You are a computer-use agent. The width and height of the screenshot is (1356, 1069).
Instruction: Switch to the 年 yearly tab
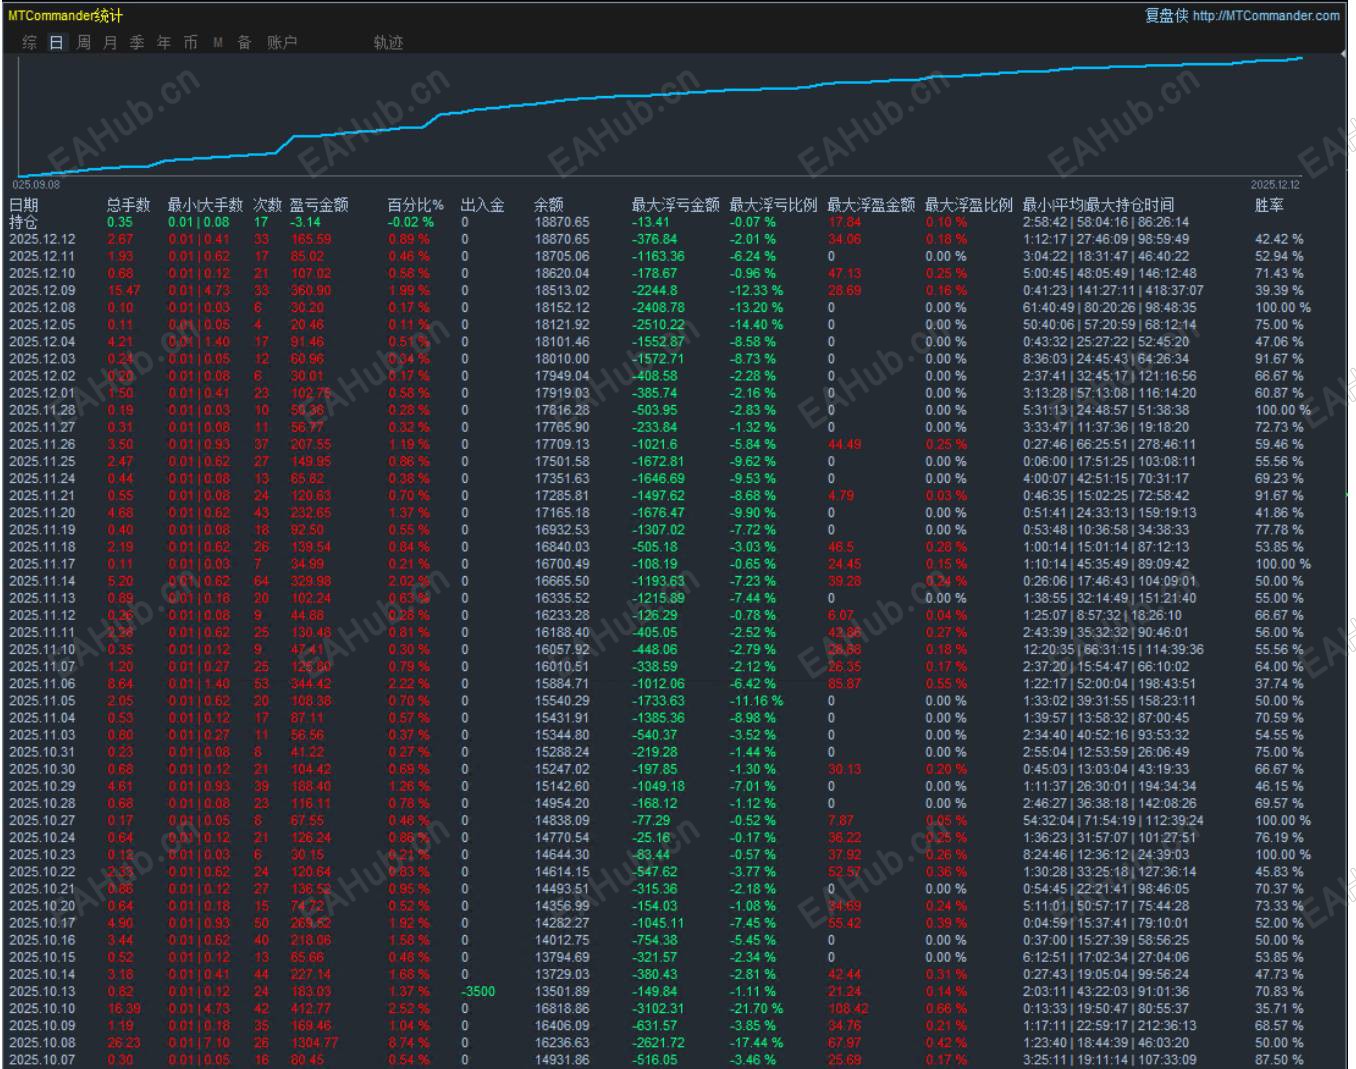[x=163, y=42]
